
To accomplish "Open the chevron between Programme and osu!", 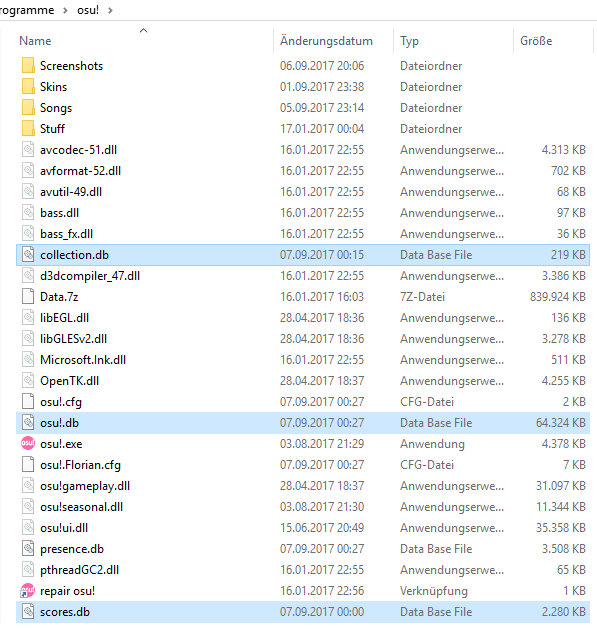I will (x=65, y=10).
